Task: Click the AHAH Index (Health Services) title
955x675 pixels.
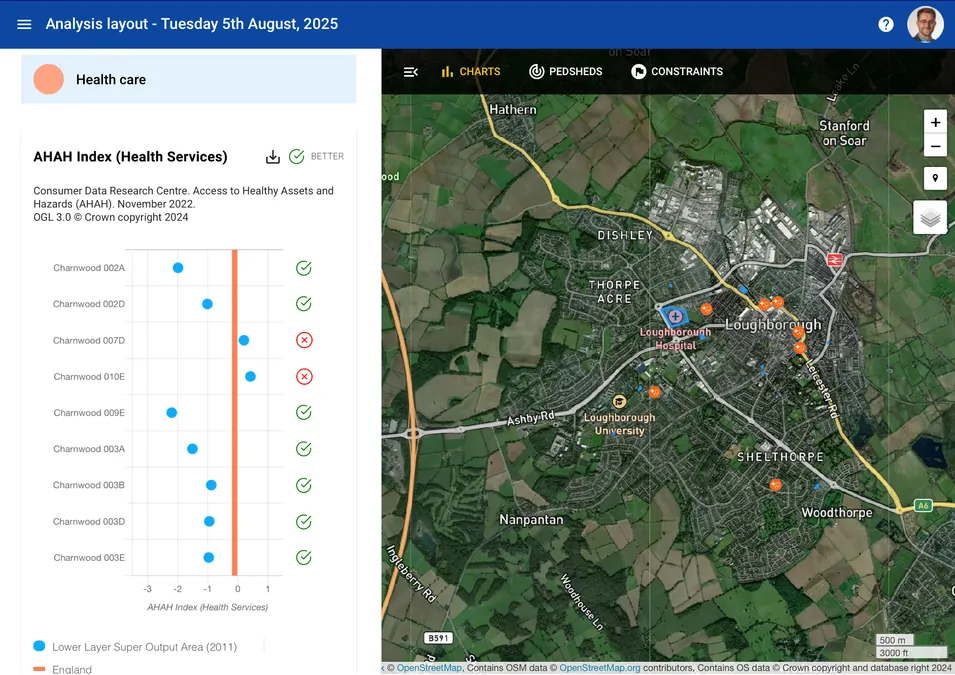Action: coord(130,157)
